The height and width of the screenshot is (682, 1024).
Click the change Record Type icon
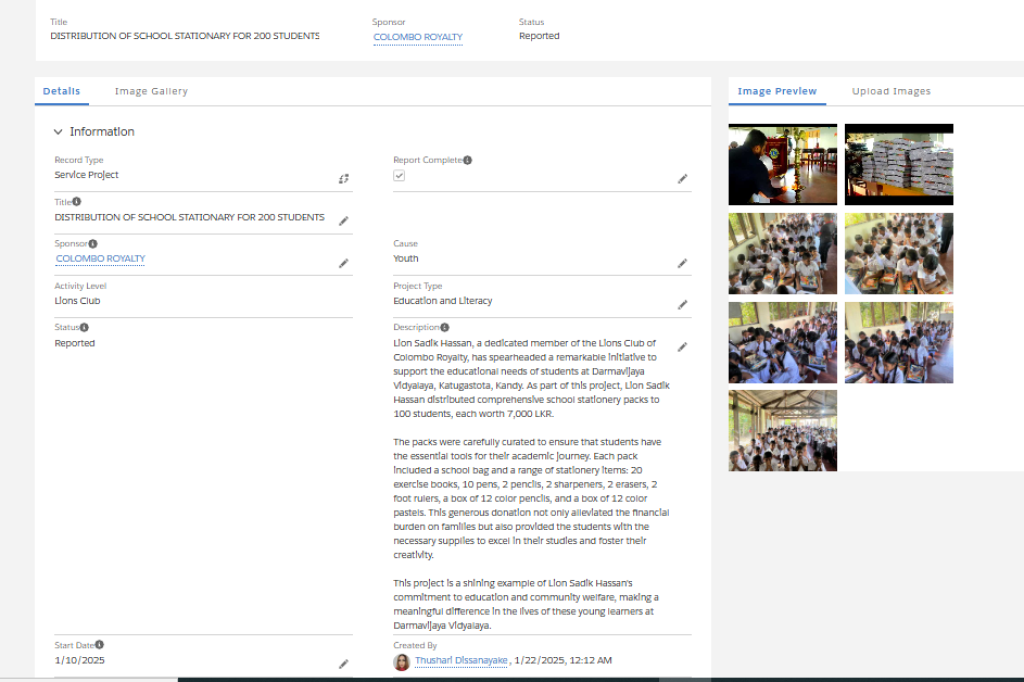pyautogui.click(x=344, y=179)
